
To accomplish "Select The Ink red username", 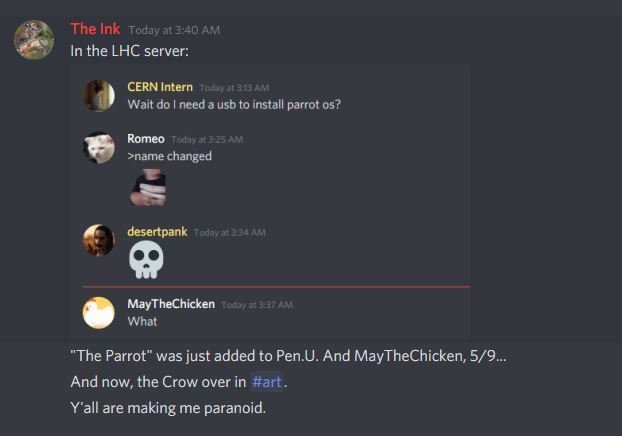I will click(x=95, y=29).
